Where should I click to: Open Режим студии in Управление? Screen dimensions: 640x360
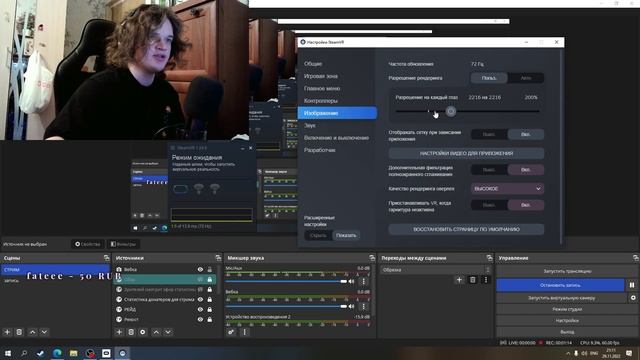tap(567, 309)
